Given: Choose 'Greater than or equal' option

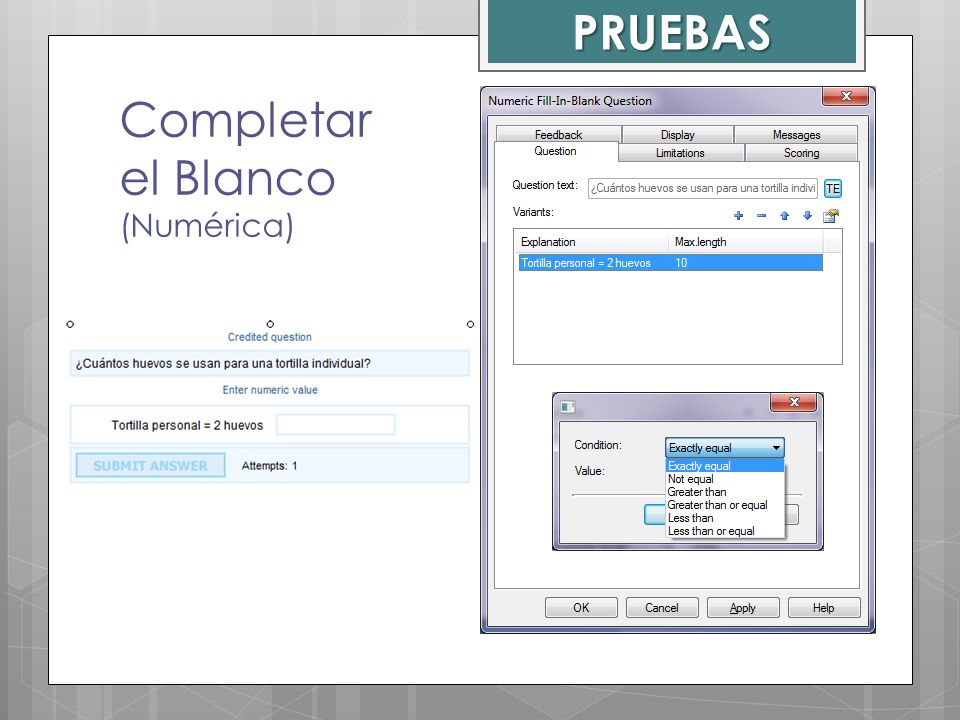Looking at the screenshot, I should tap(725, 505).
